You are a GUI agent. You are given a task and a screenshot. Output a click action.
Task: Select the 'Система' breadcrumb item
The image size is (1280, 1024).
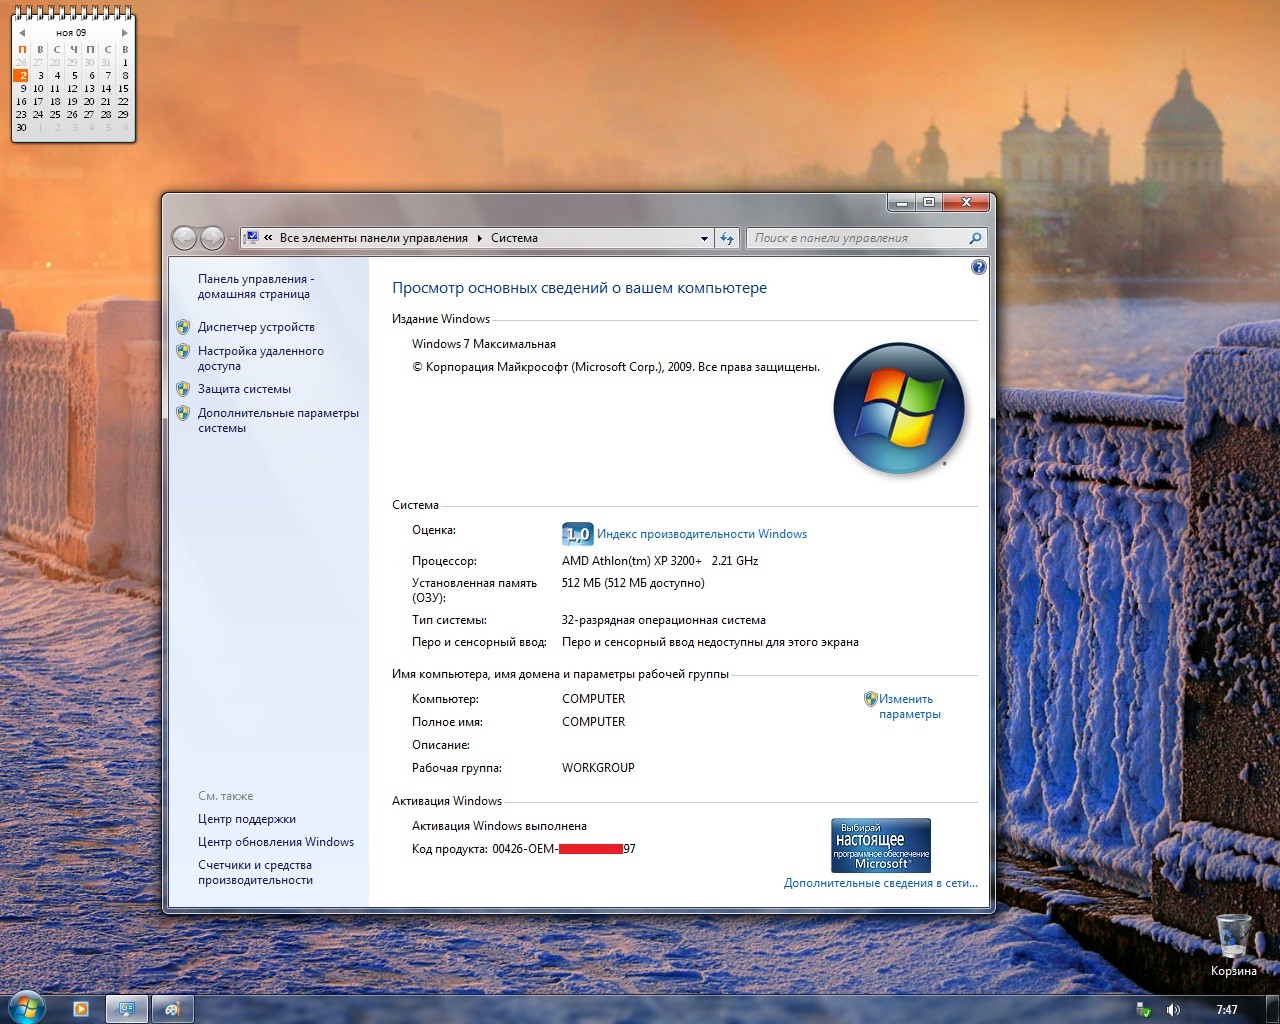pyautogui.click(x=514, y=238)
